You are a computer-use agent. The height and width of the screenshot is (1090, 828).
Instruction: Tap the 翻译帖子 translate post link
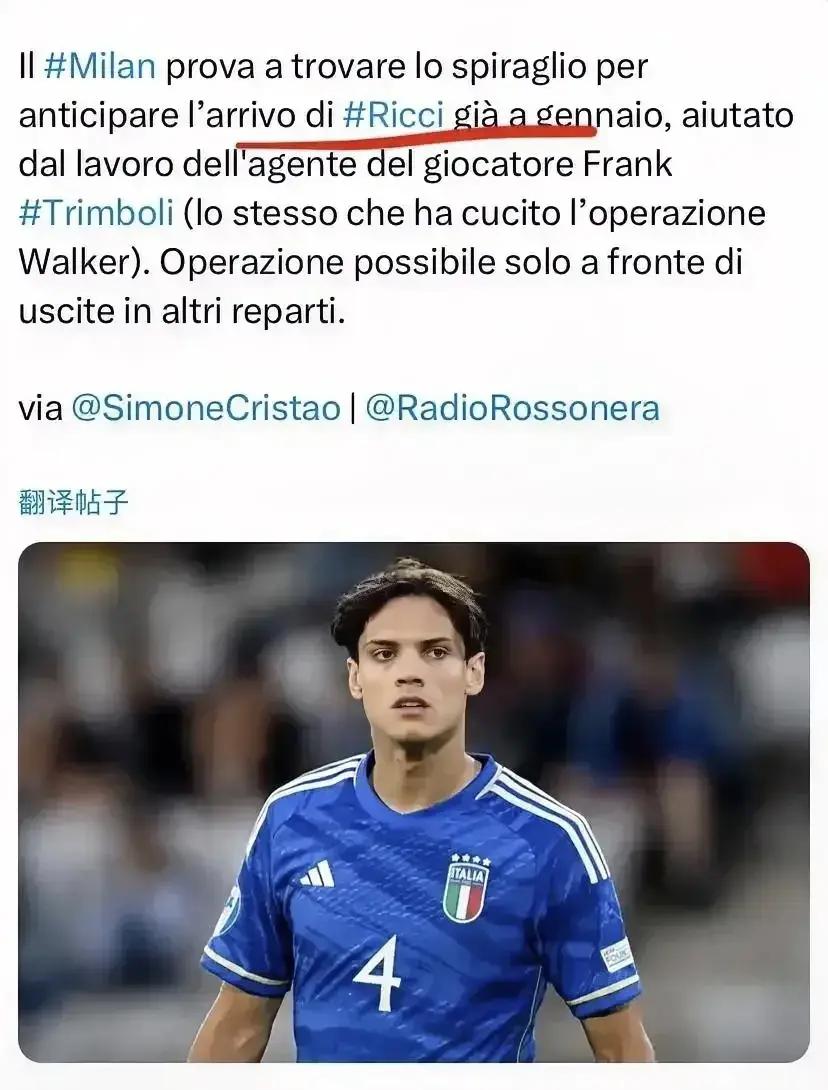pos(73,502)
